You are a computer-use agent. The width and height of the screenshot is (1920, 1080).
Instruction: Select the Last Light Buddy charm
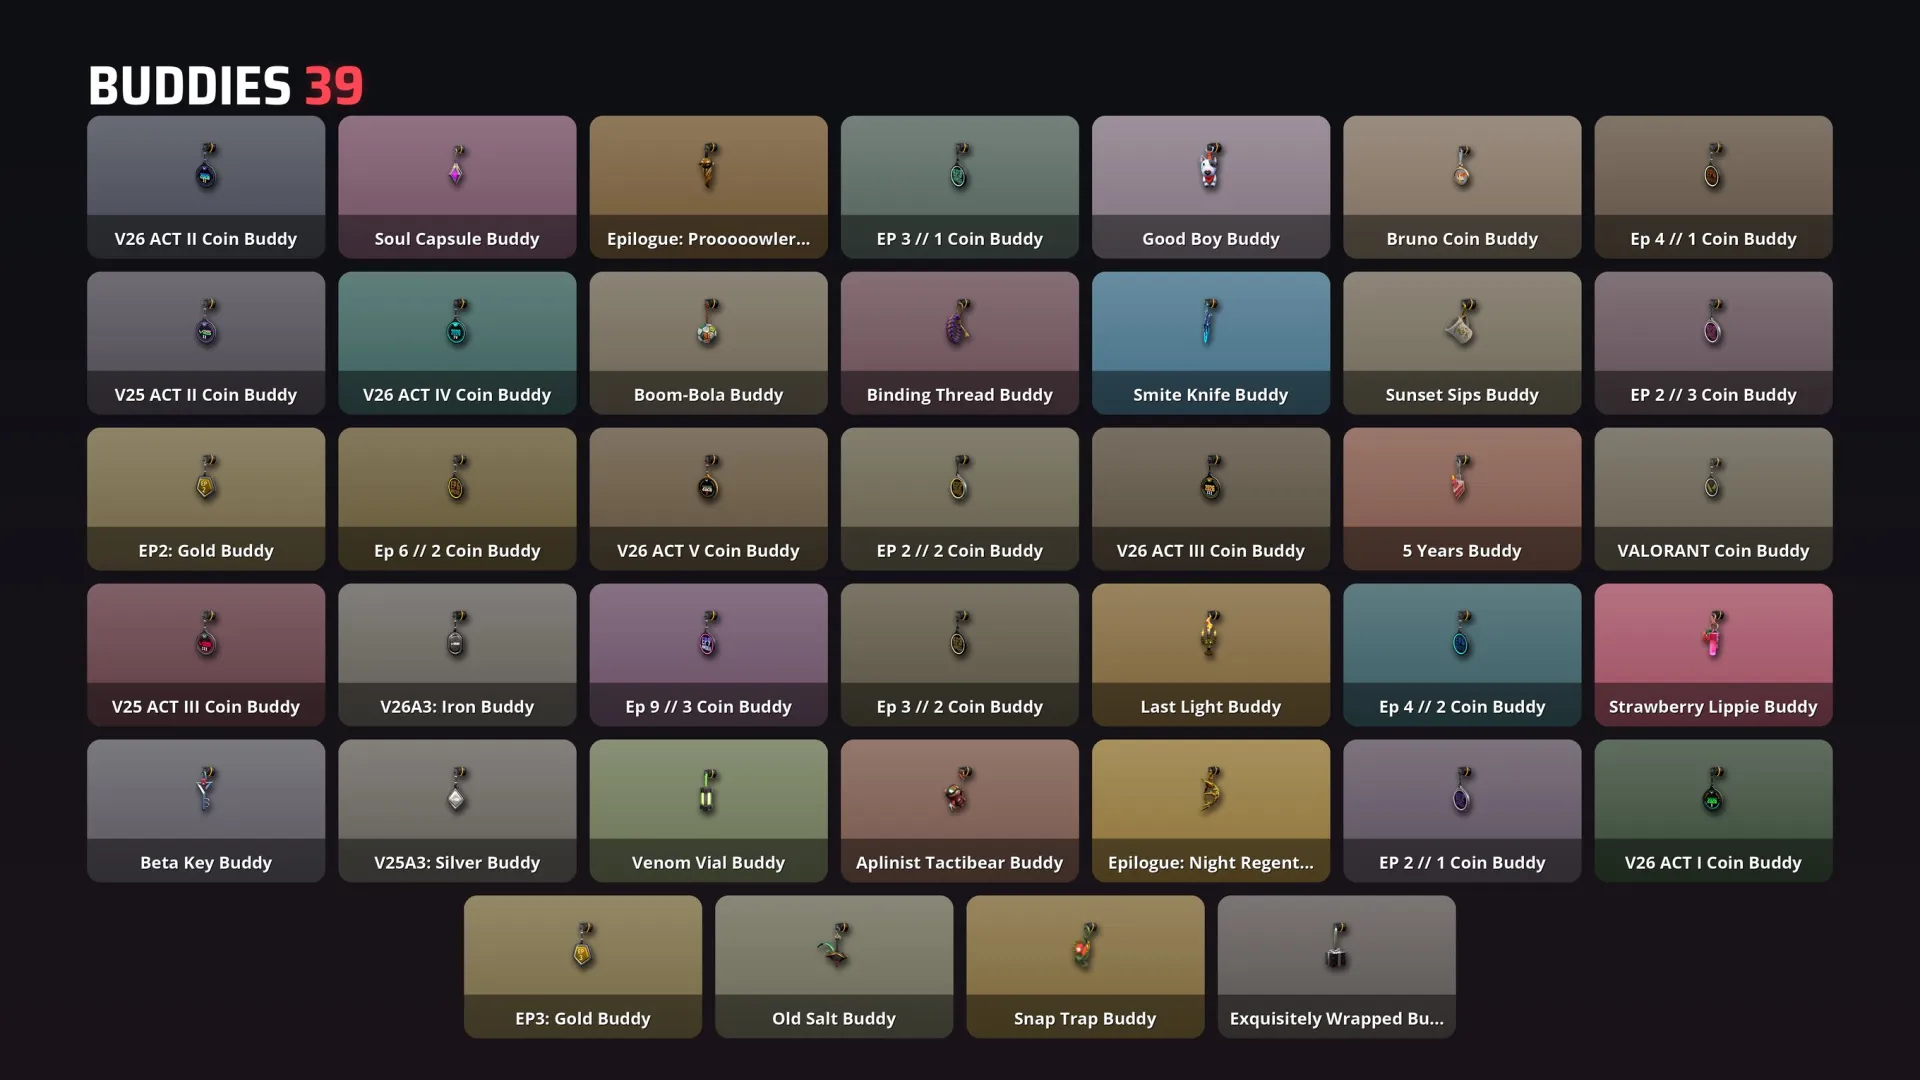pos(1210,634)
